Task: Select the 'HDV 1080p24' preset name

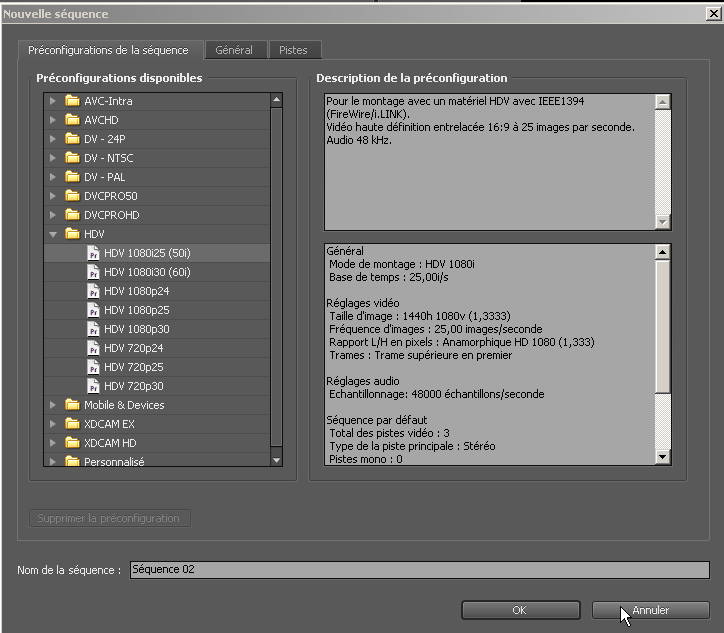Action: pos(137,291)
